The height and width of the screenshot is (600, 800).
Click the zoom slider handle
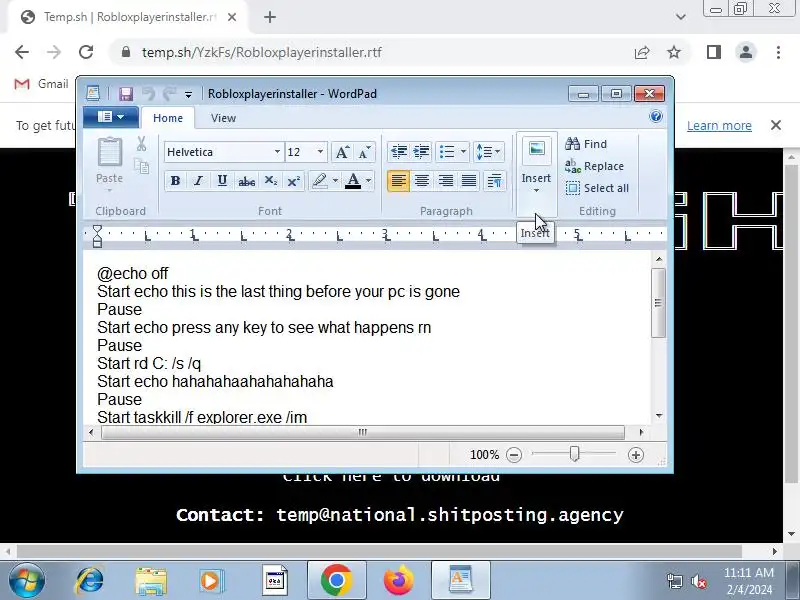(574, 454)
